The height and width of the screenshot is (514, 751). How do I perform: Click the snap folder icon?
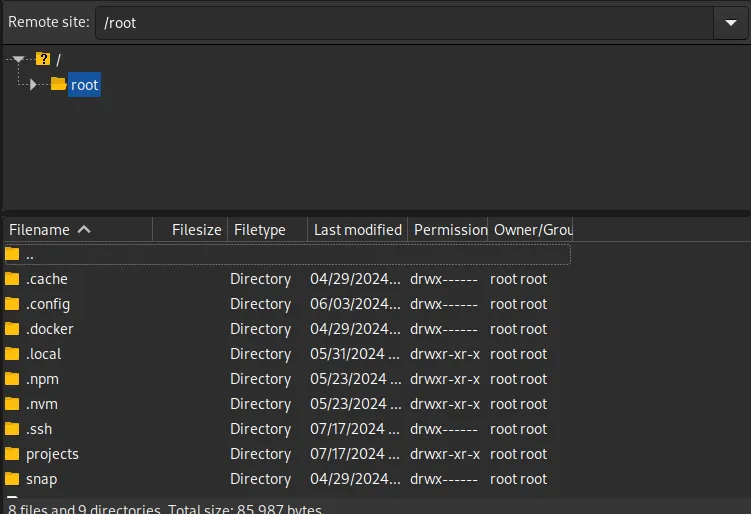pyautogui.click(x=12, y=479)
